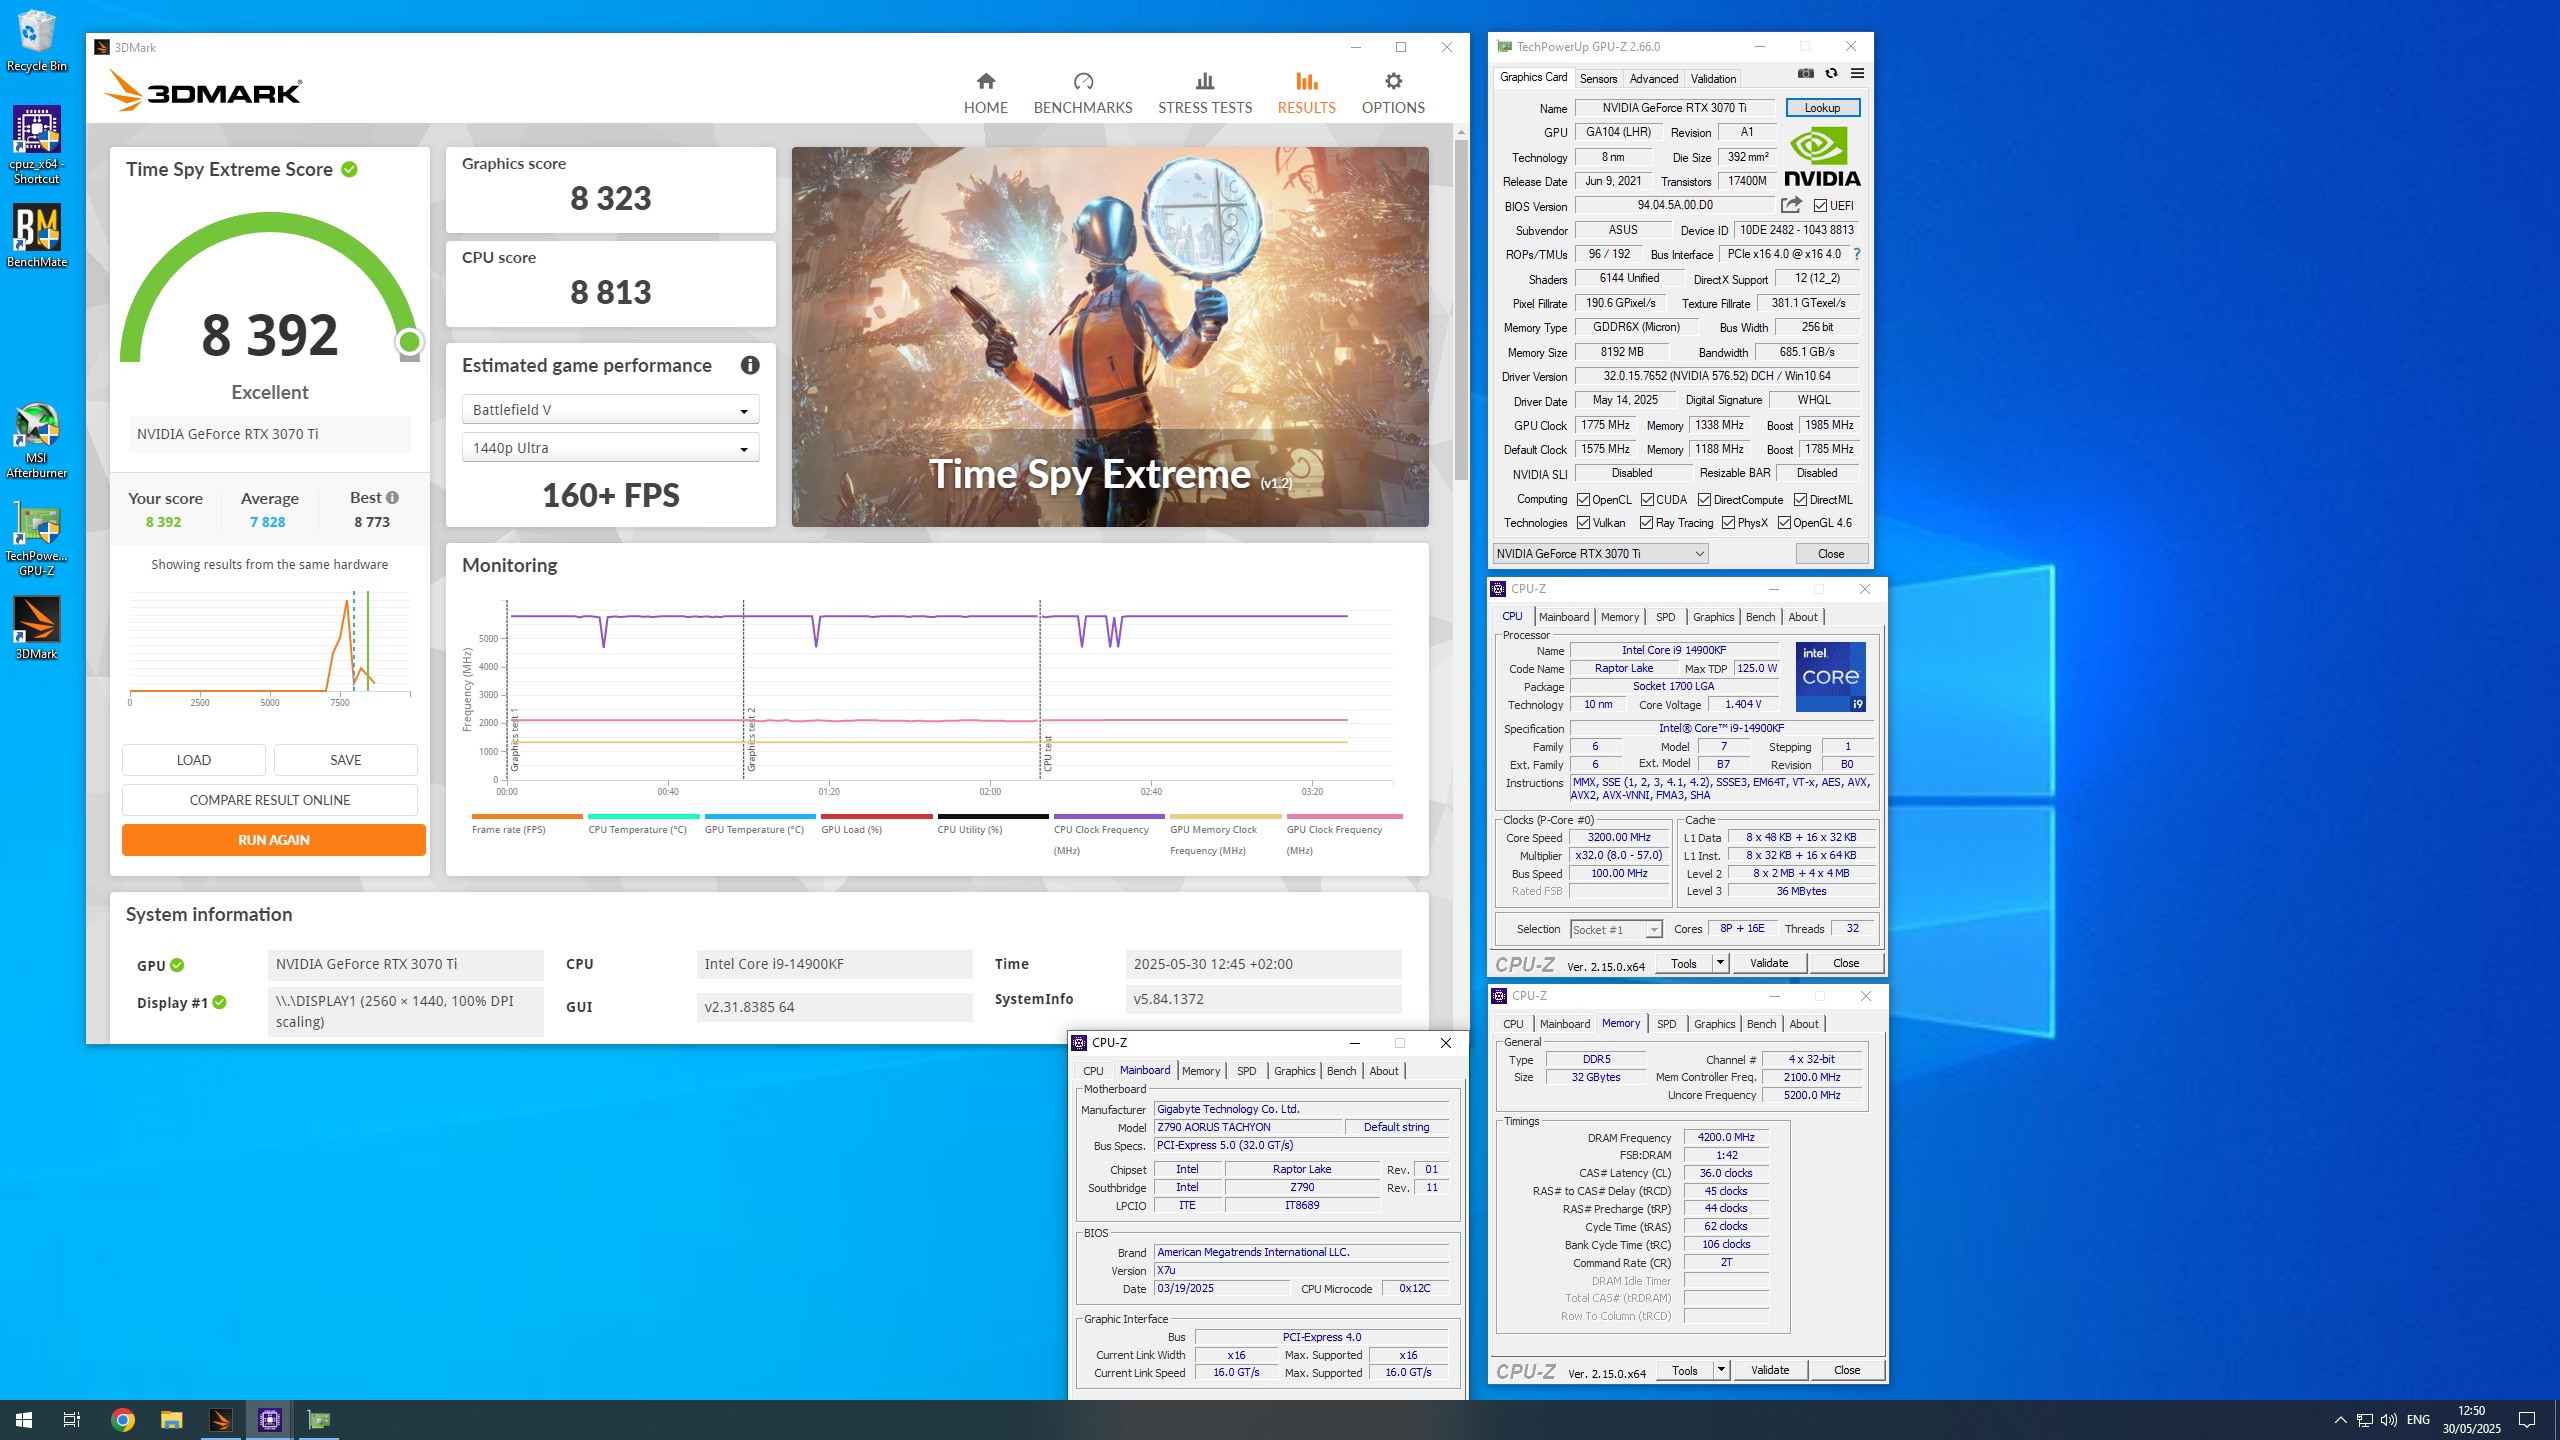Open the 1440p Ultra preset dropdown
The height and width of the screenshot is (1440, 2560).
(x=610, y=448)
